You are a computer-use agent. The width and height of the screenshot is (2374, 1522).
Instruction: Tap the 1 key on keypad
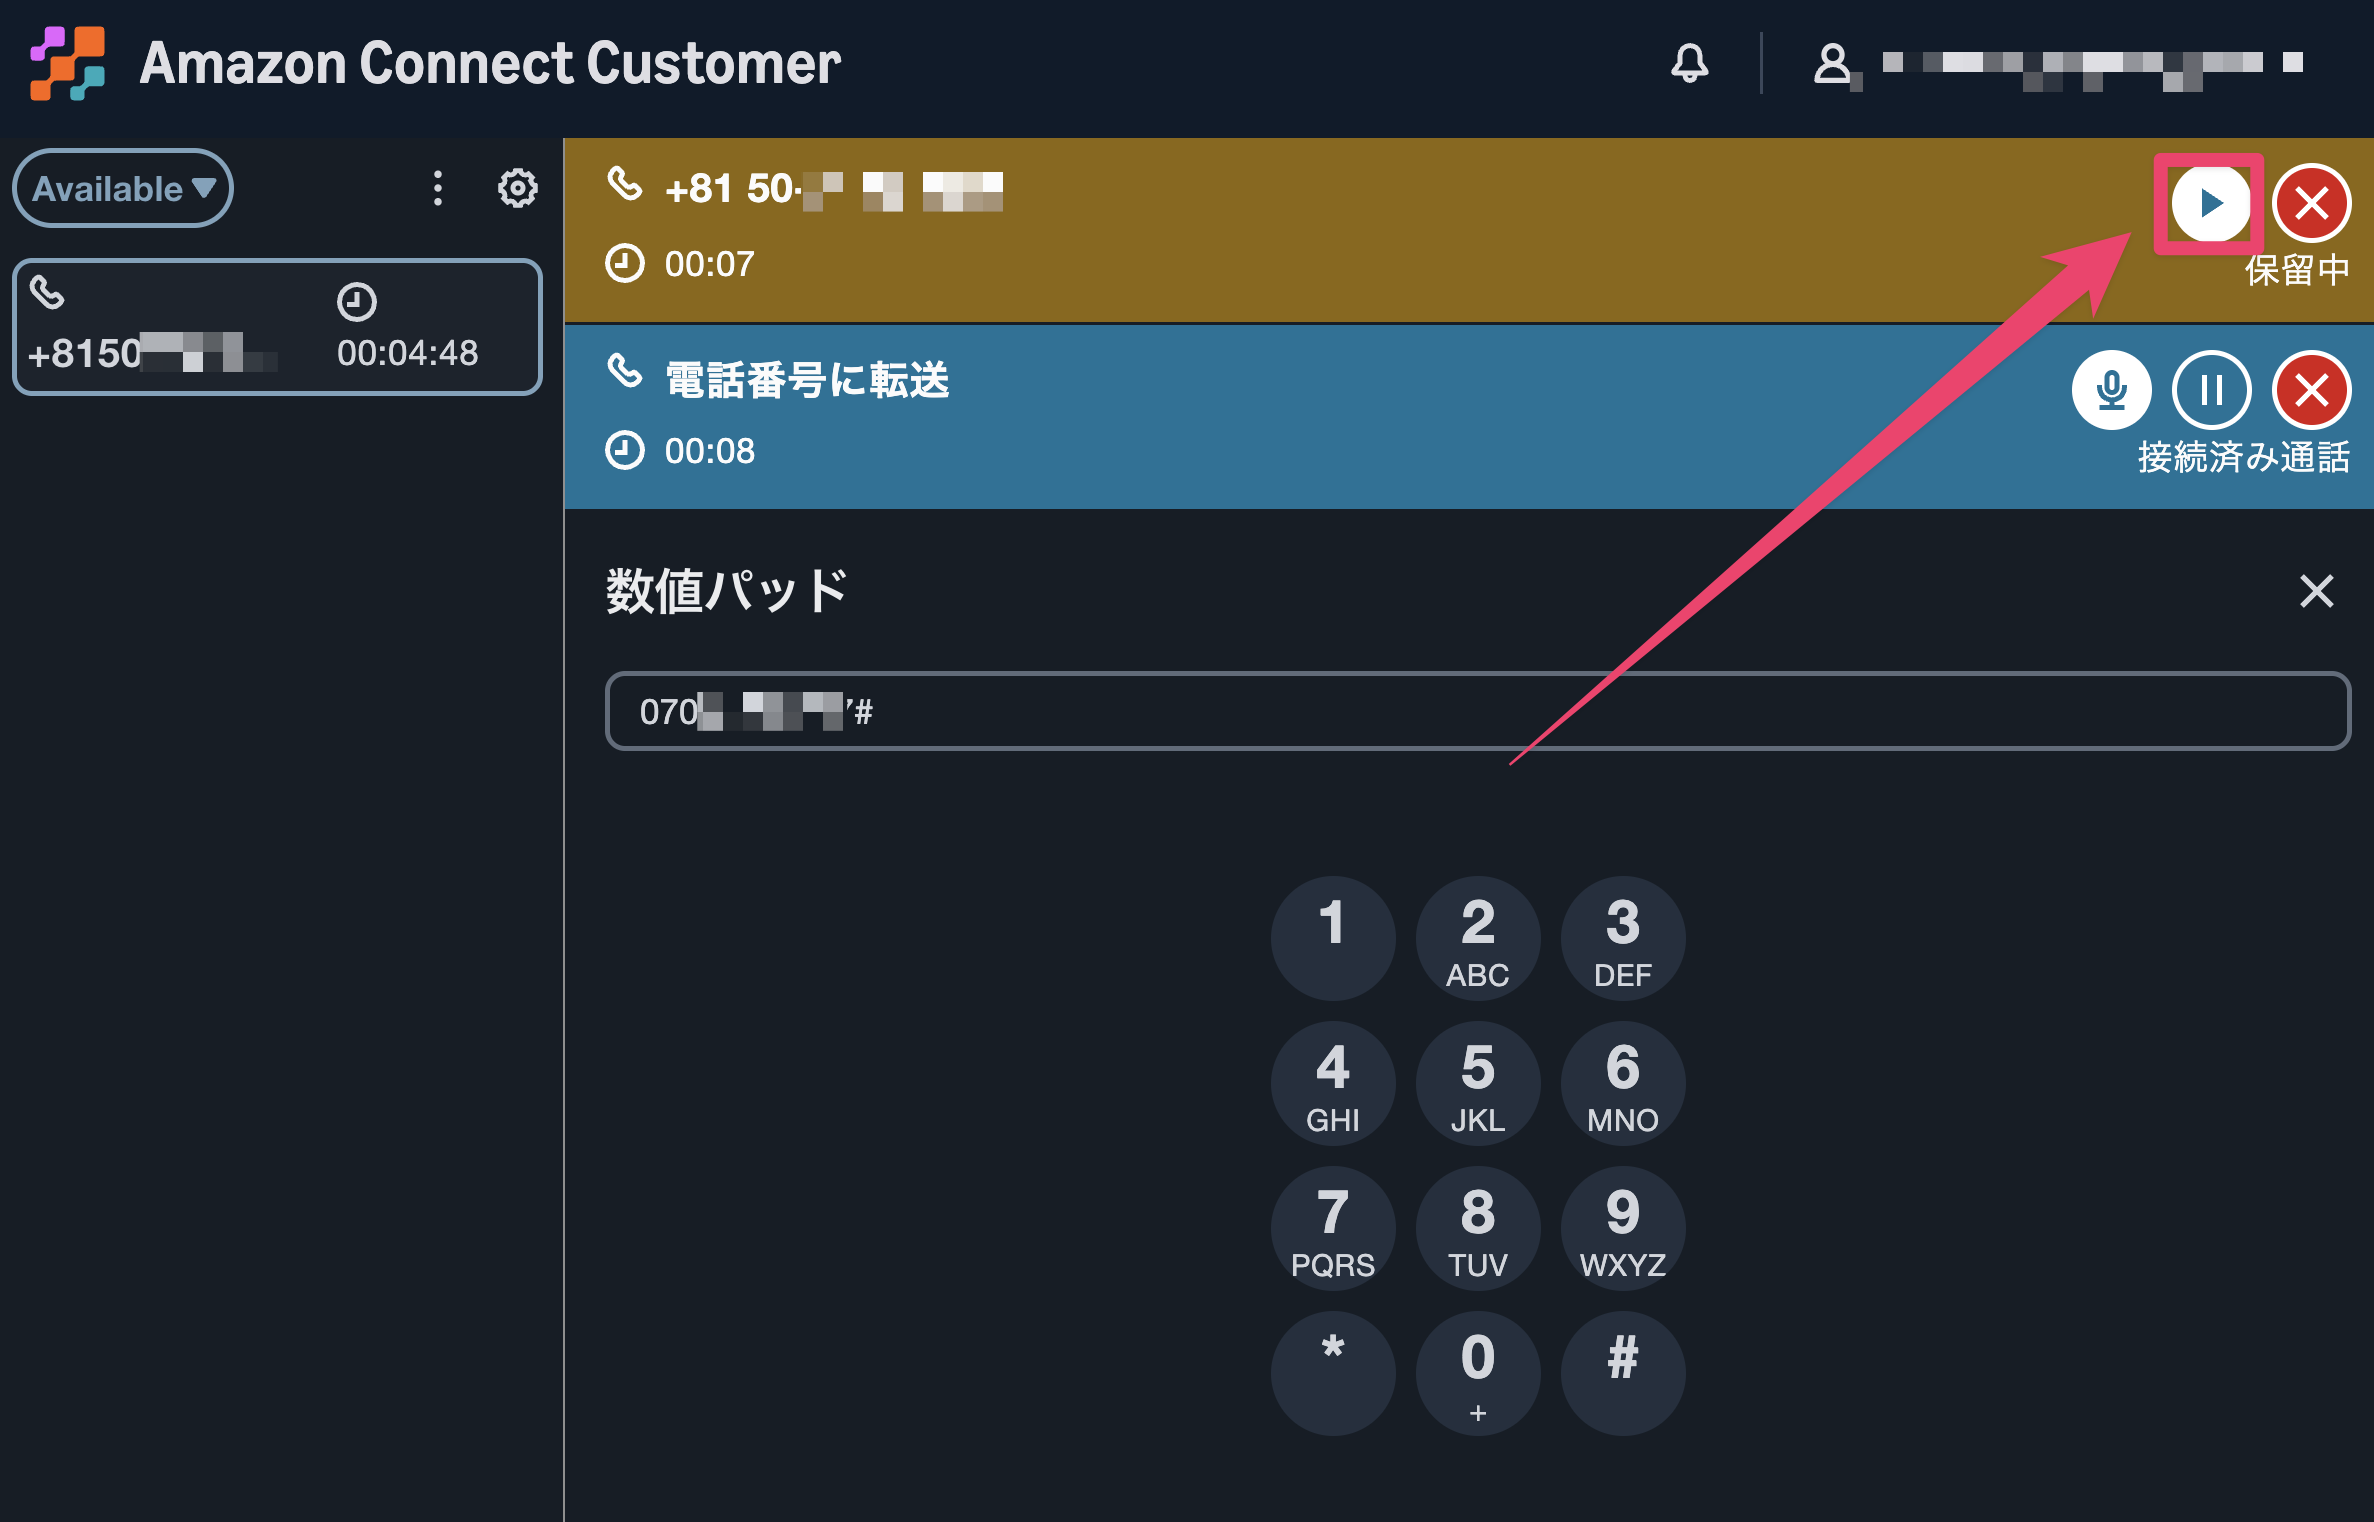click(x=1332, y=938)
